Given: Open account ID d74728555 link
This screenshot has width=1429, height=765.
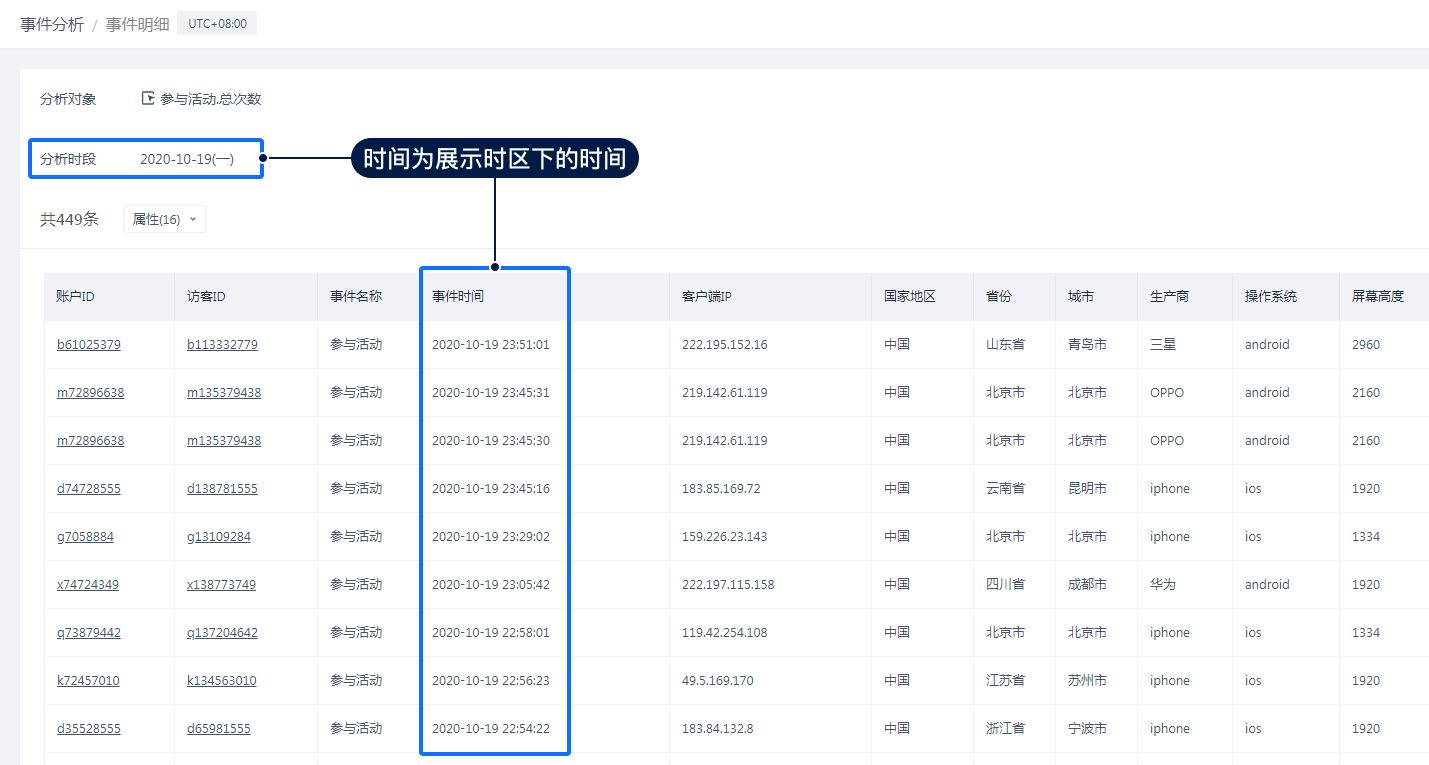Looking at the screenshot, I should (89, 489).
